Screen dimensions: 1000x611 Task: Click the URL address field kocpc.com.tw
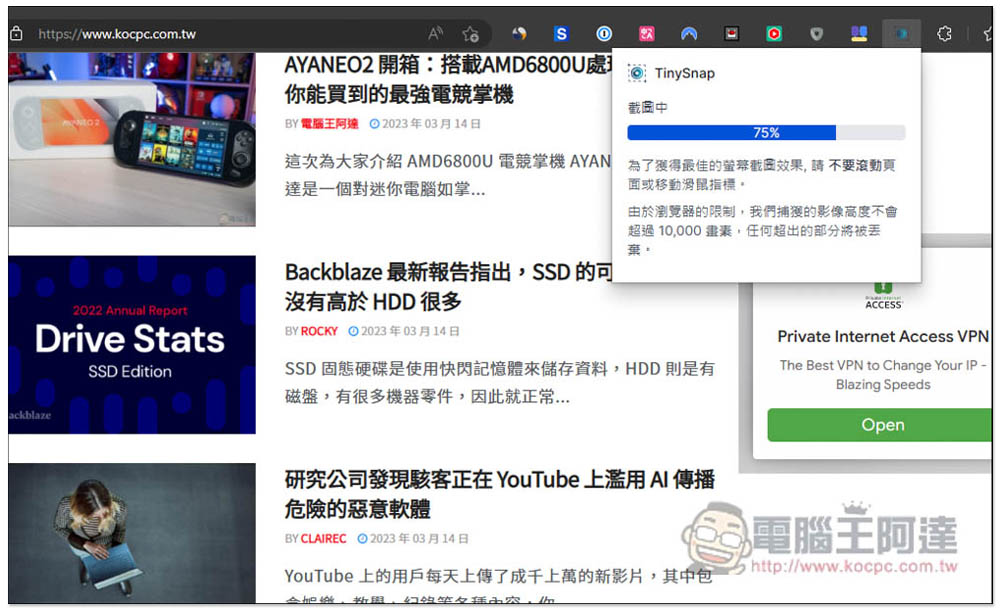(x=117, y=34)
